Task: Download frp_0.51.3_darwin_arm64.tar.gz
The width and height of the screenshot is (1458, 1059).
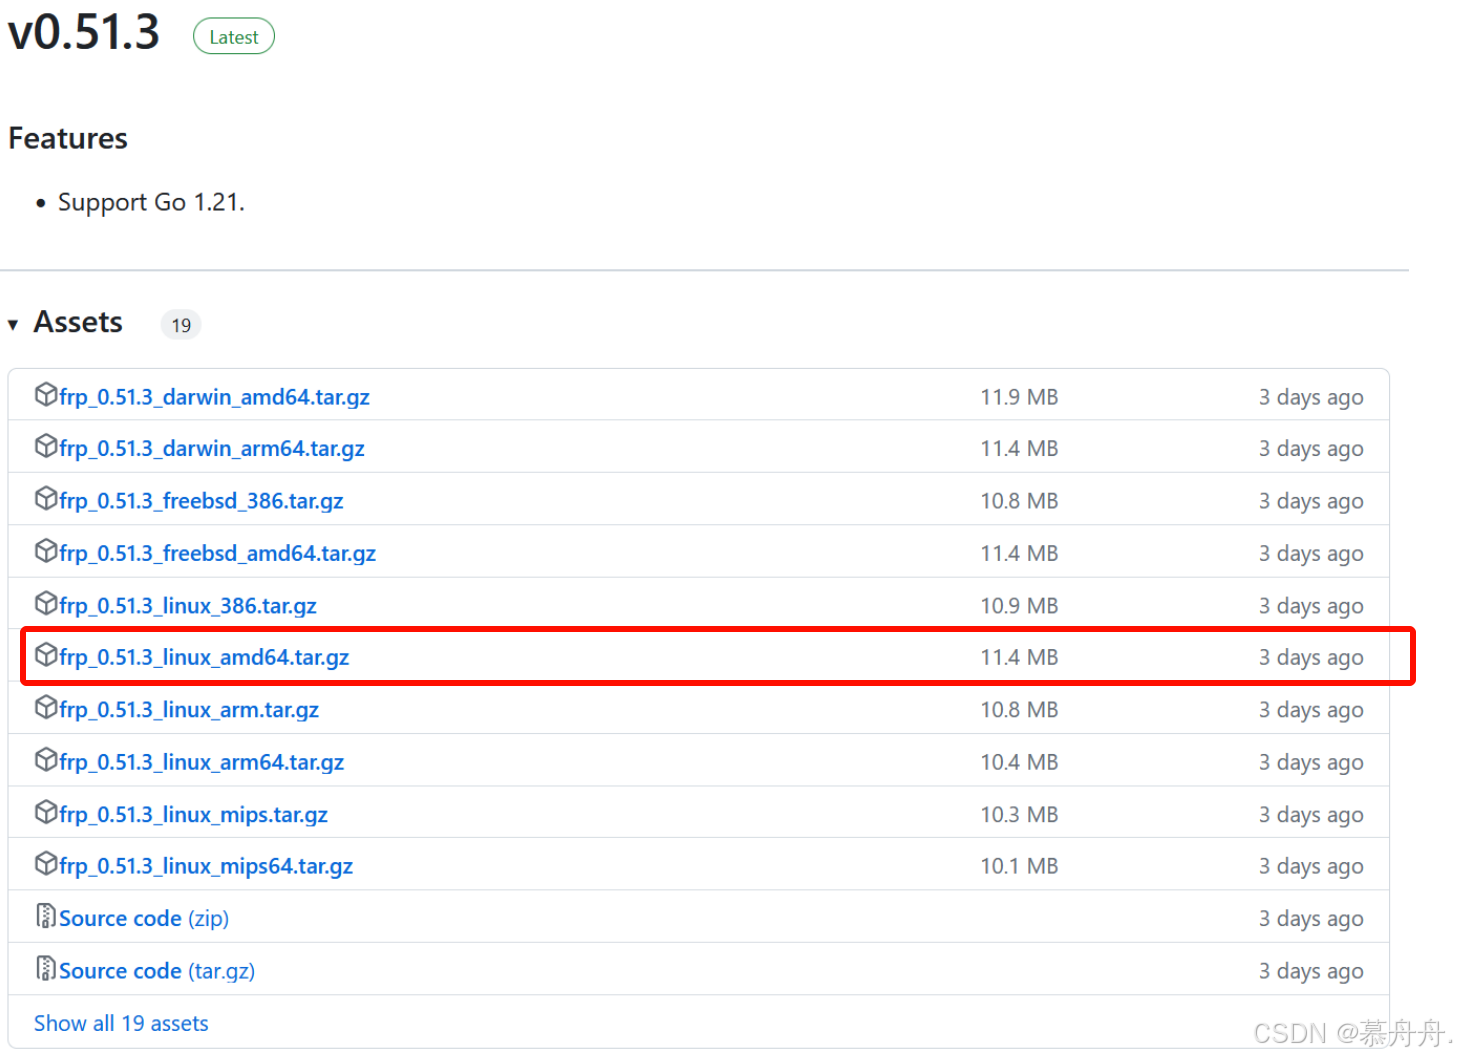Action: pyautogui.click(x=212, y=449)
